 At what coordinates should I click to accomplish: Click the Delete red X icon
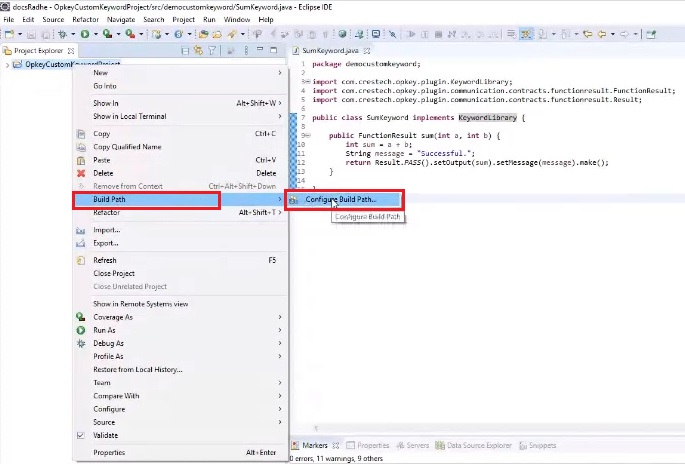pyautogui.click(x=82, y=173)
